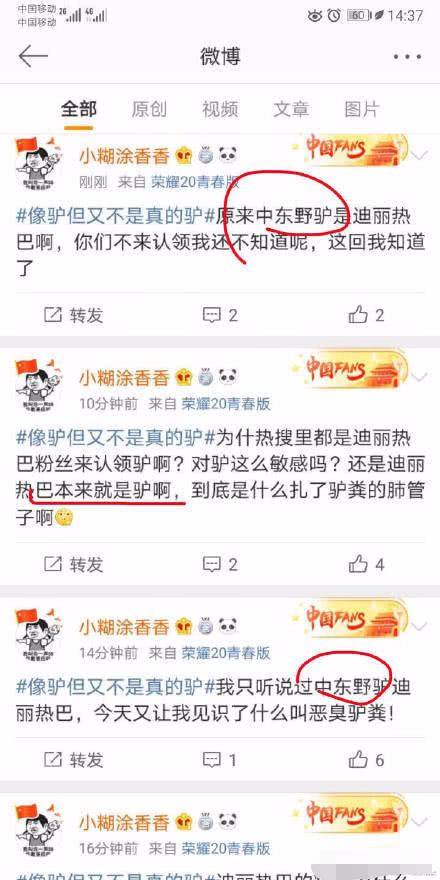The height and width of the screenshot is (880, 440).
Task: Open comment icon on second post
Action: click(x=212, y=564)
